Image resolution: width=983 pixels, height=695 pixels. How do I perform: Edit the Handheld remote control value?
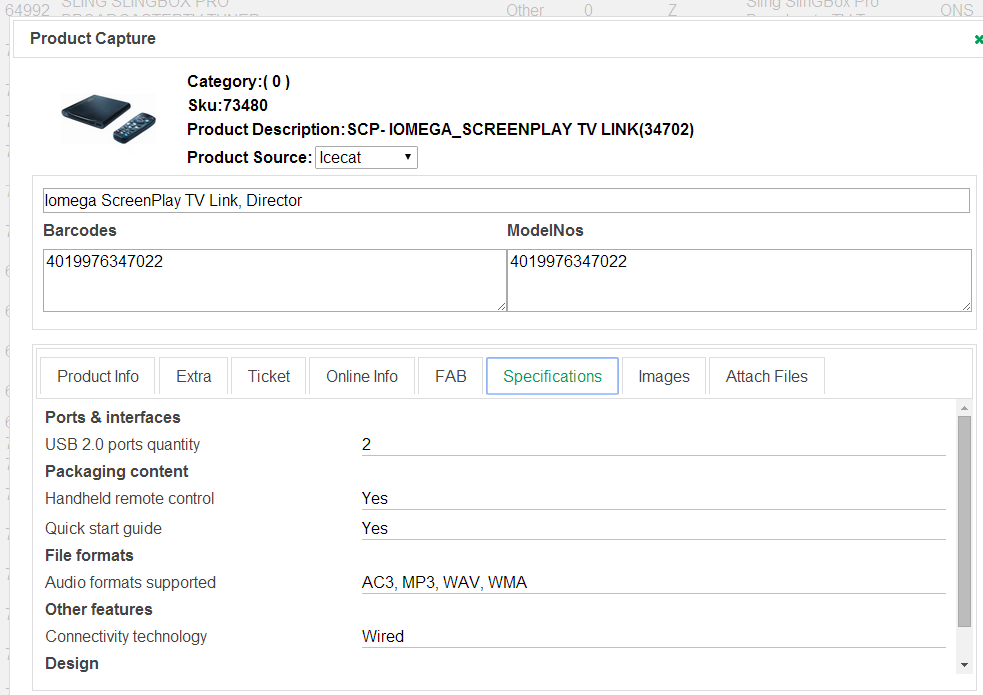coord(653,498)
